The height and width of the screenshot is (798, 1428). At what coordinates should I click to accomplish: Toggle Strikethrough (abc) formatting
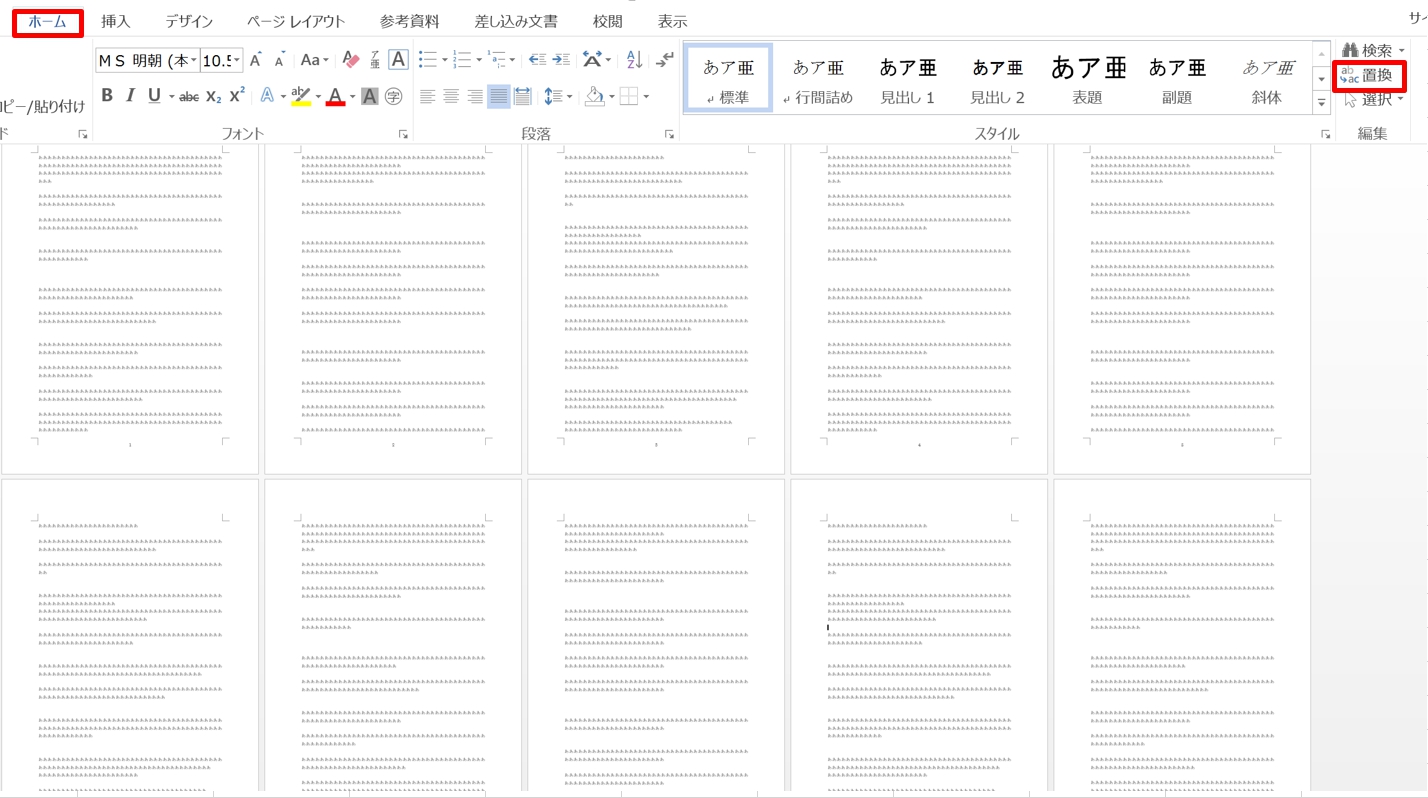[x=189, y=96]
